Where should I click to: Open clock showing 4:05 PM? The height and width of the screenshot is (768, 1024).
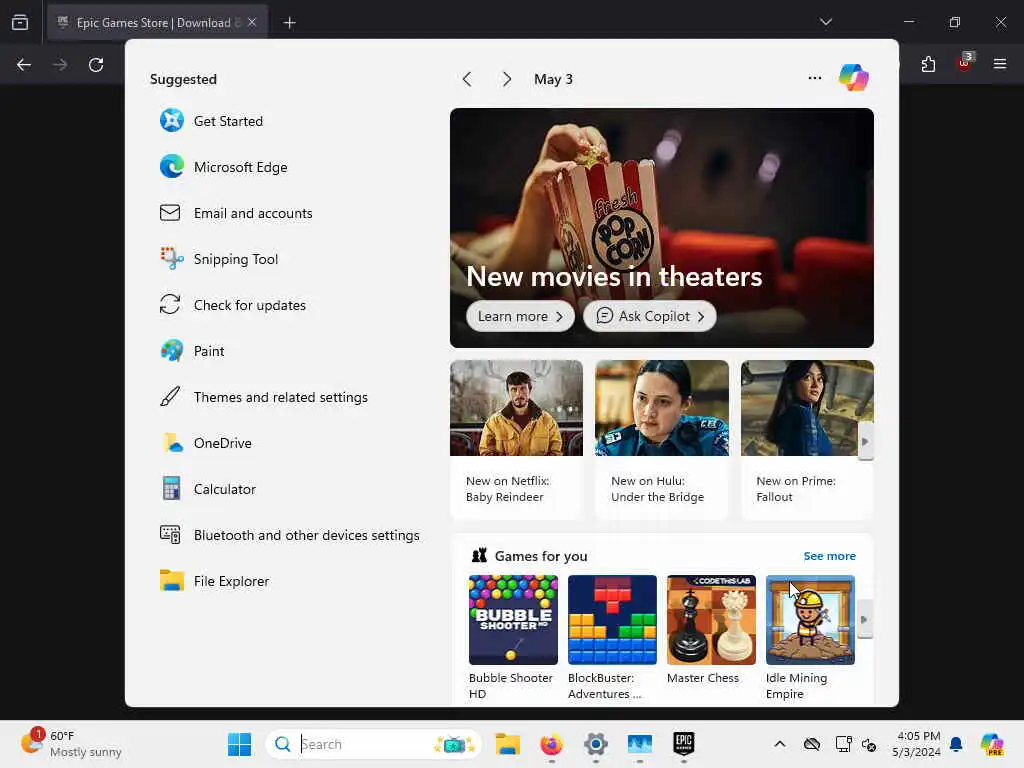point(918,744)
